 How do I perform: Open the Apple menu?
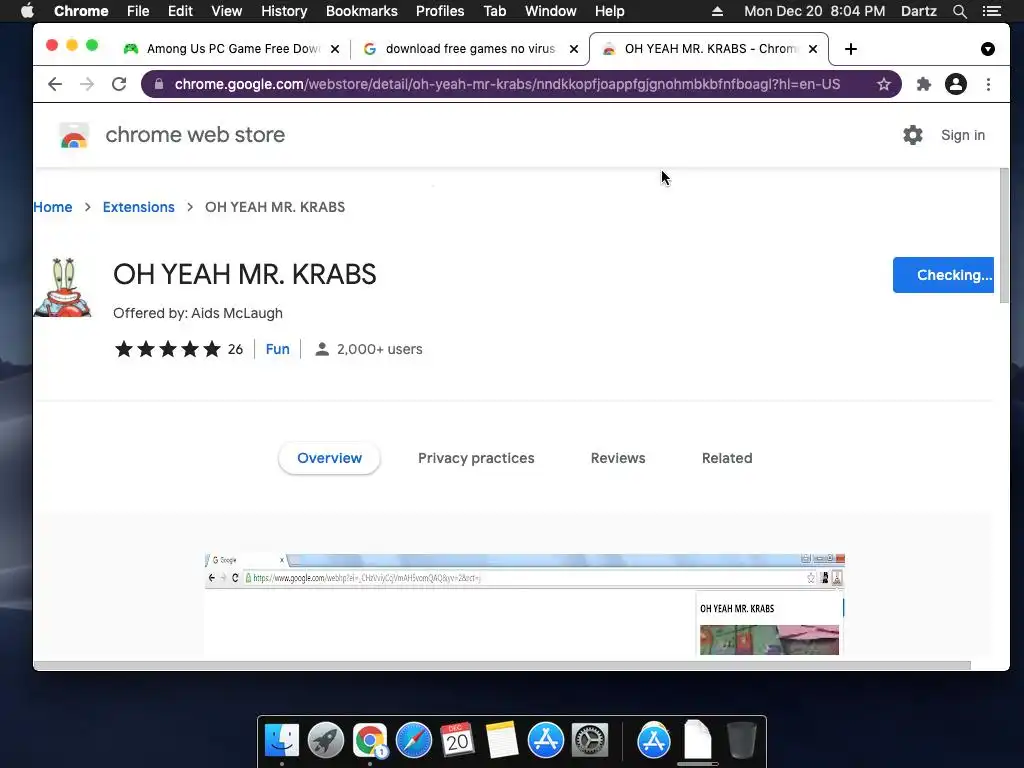pyautogui.click(x=27, y=11)
